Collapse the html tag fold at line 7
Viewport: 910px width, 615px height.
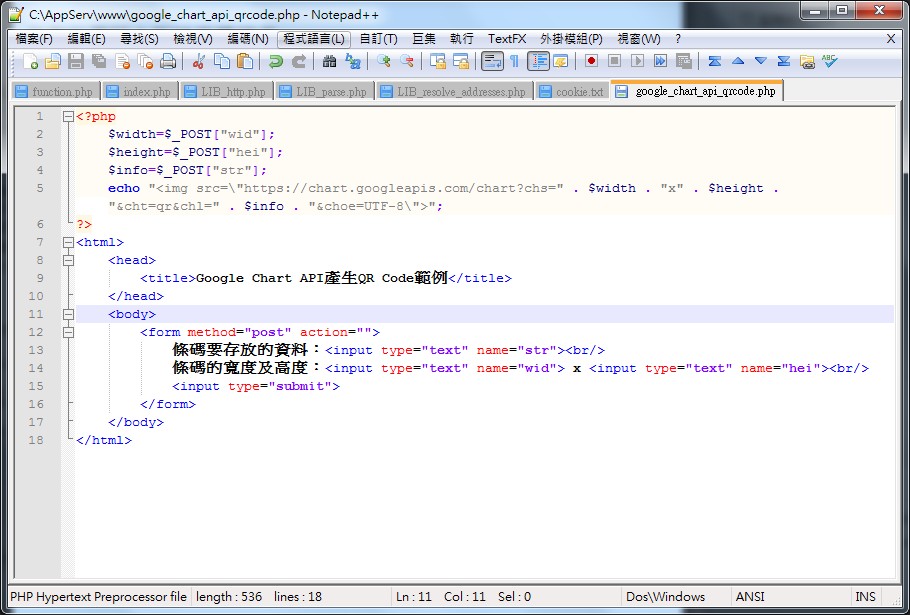pyautogui.click(x=68, y=243)
